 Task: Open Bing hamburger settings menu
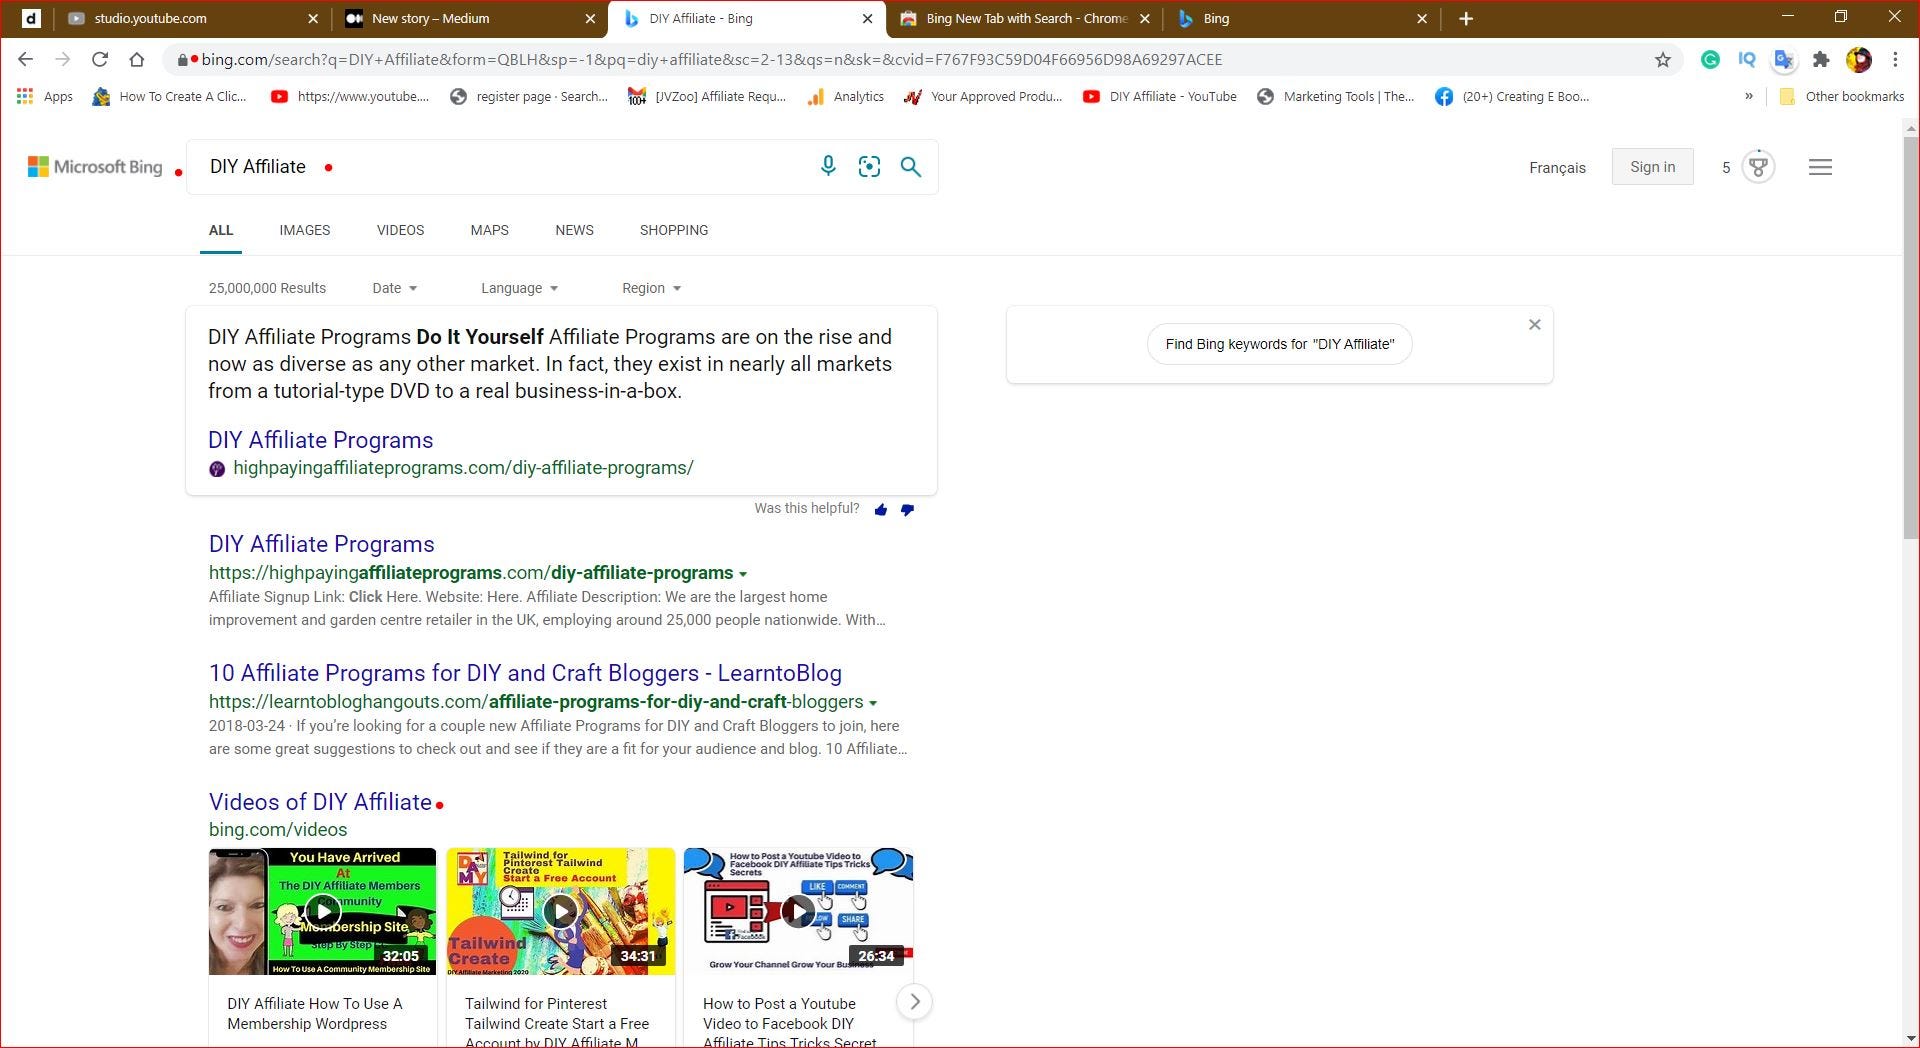1820,167
